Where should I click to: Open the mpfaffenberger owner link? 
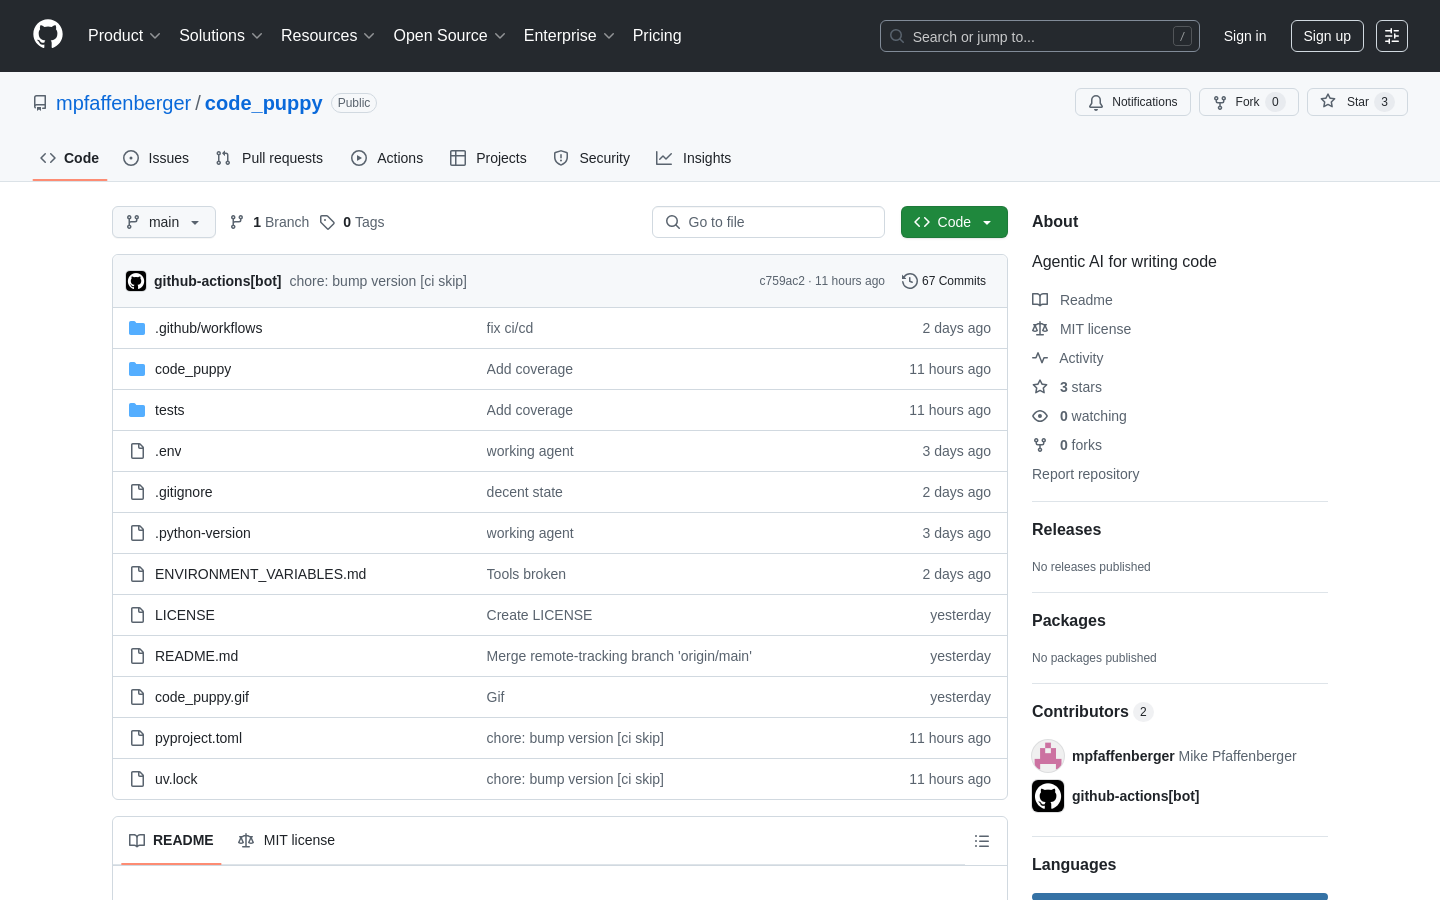coord(123,103)
